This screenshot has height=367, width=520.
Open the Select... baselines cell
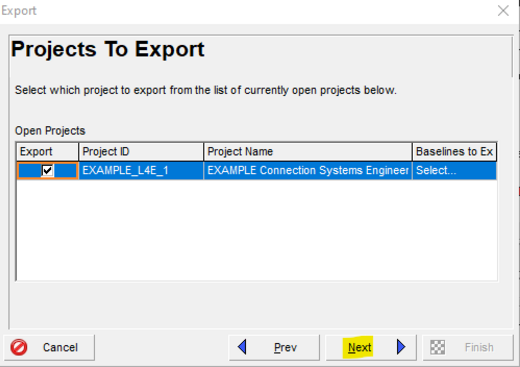pyautogui.click(x=455, y=171)
